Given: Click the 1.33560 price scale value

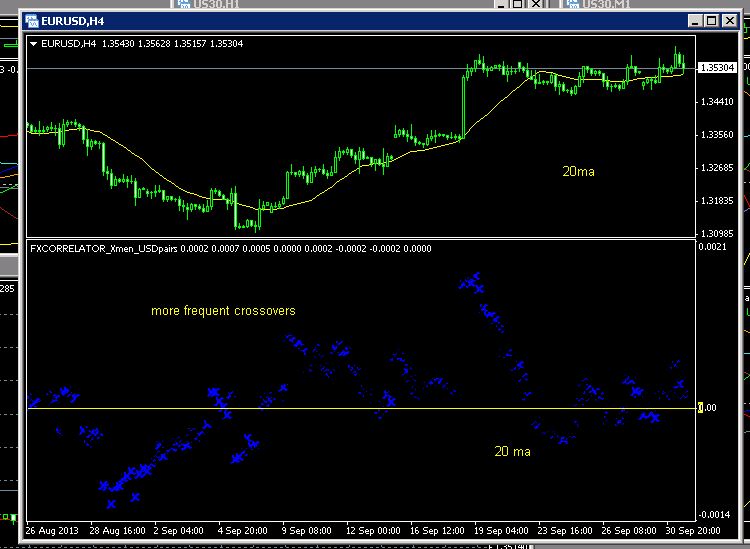Looking at the screenshot, I should [717, 135].
